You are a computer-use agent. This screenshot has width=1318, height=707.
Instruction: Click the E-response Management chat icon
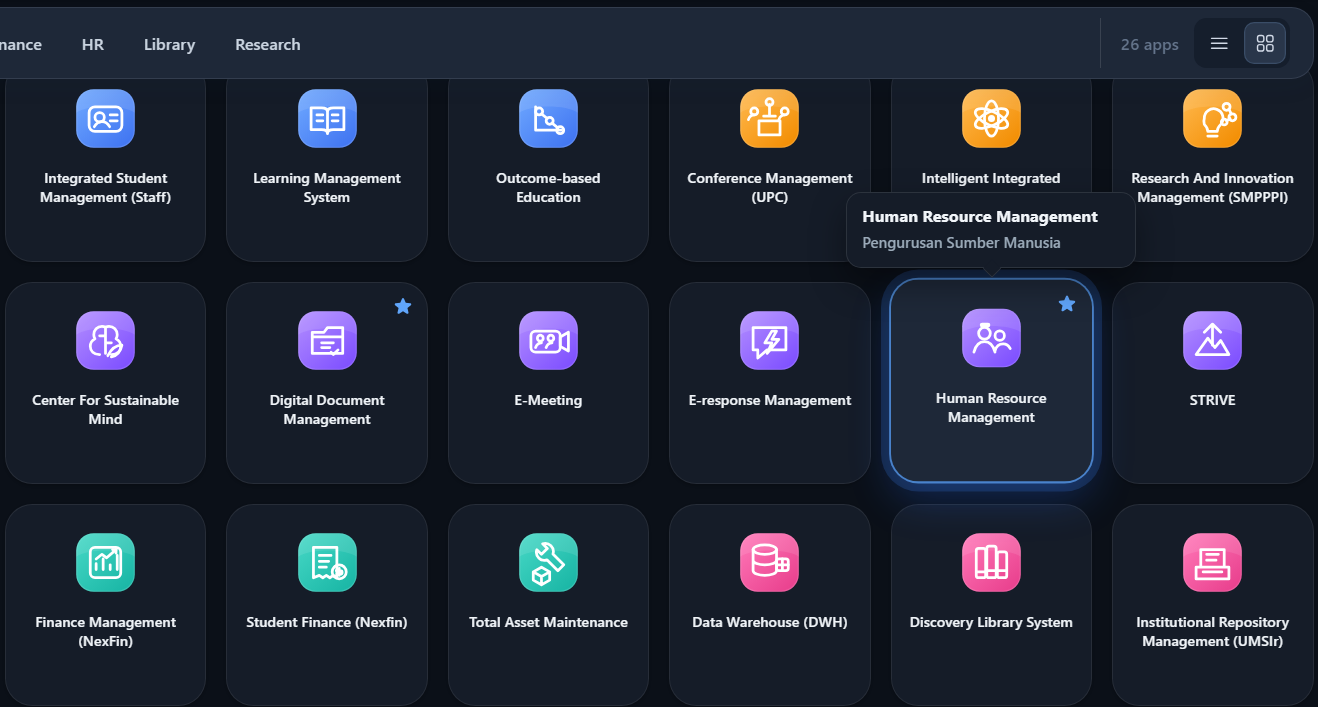[x=770, y=340]
